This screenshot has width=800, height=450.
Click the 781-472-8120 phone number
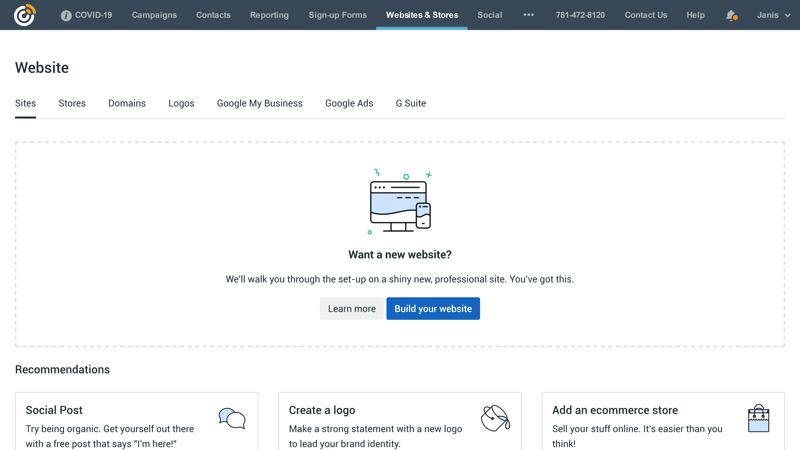pyautogui.click(x=580, y=15)
